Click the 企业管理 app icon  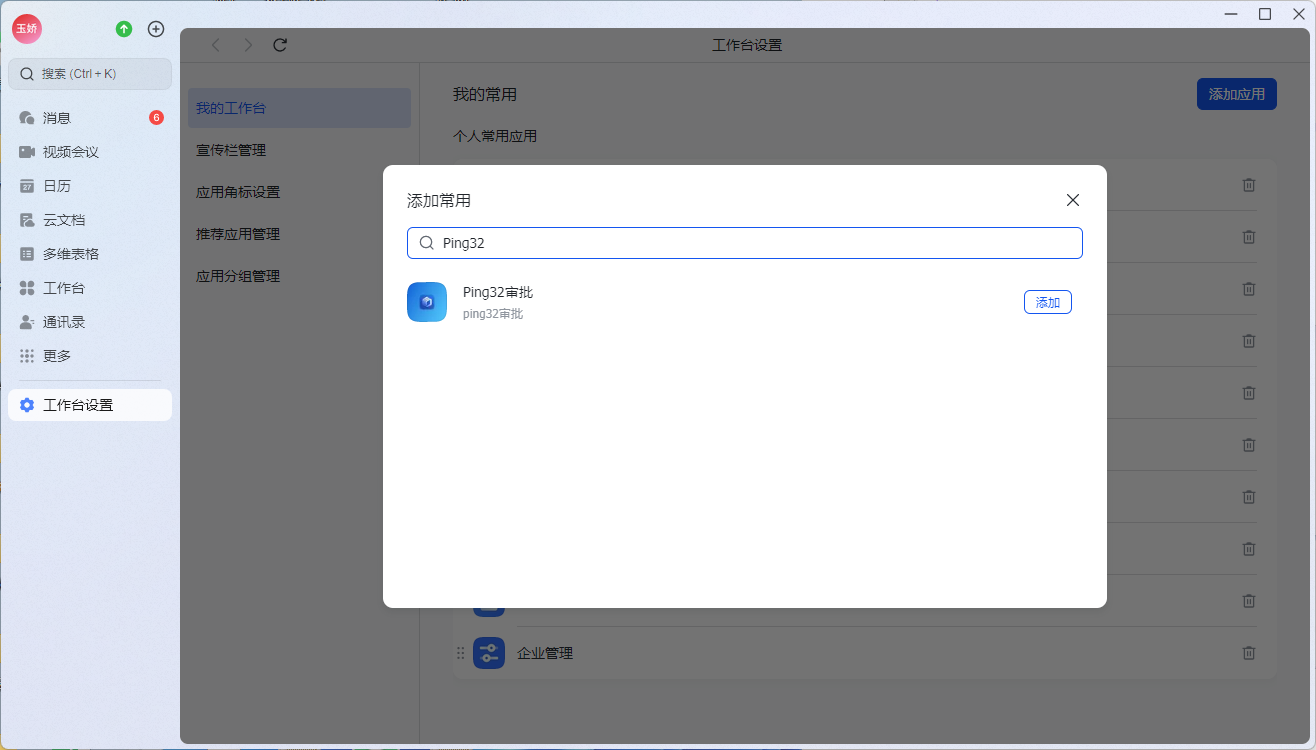coord(489,653)
